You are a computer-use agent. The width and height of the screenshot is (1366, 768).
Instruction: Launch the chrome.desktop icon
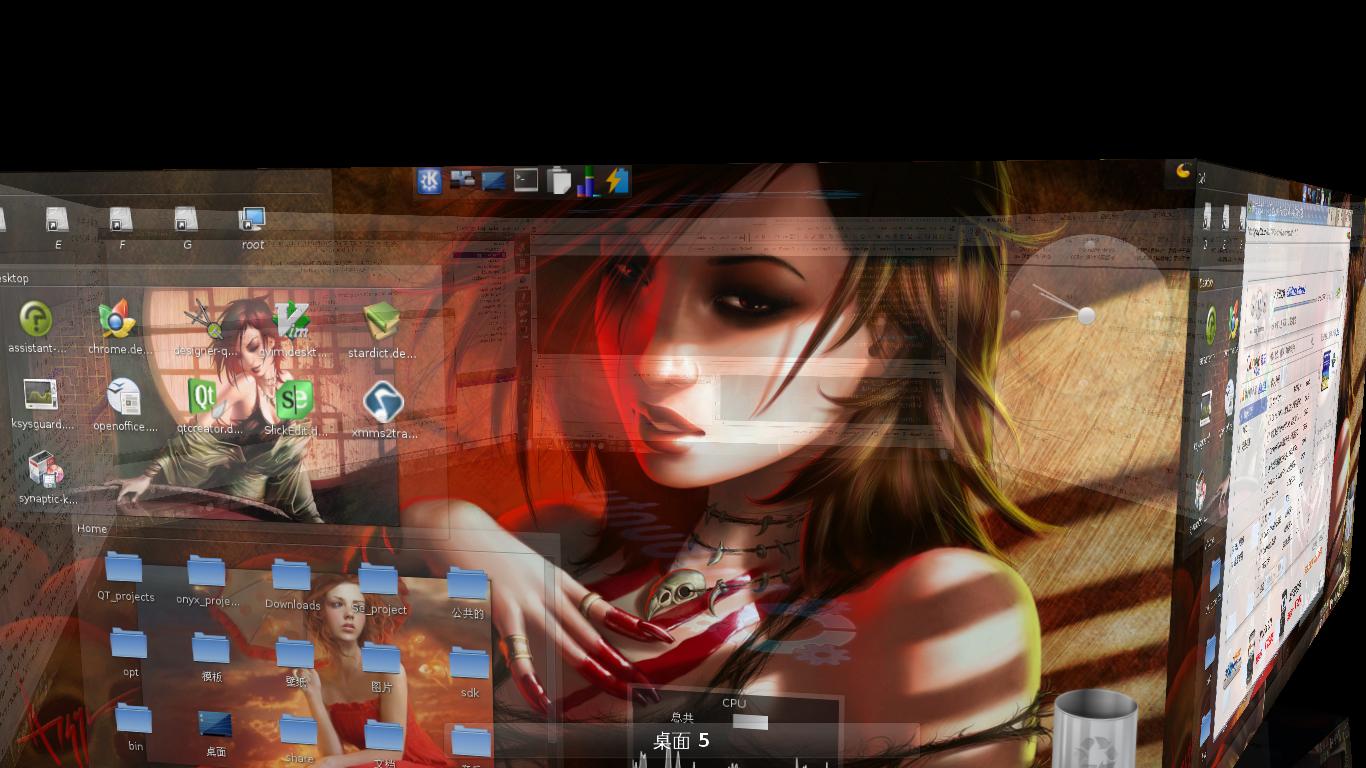coord(117,319)
